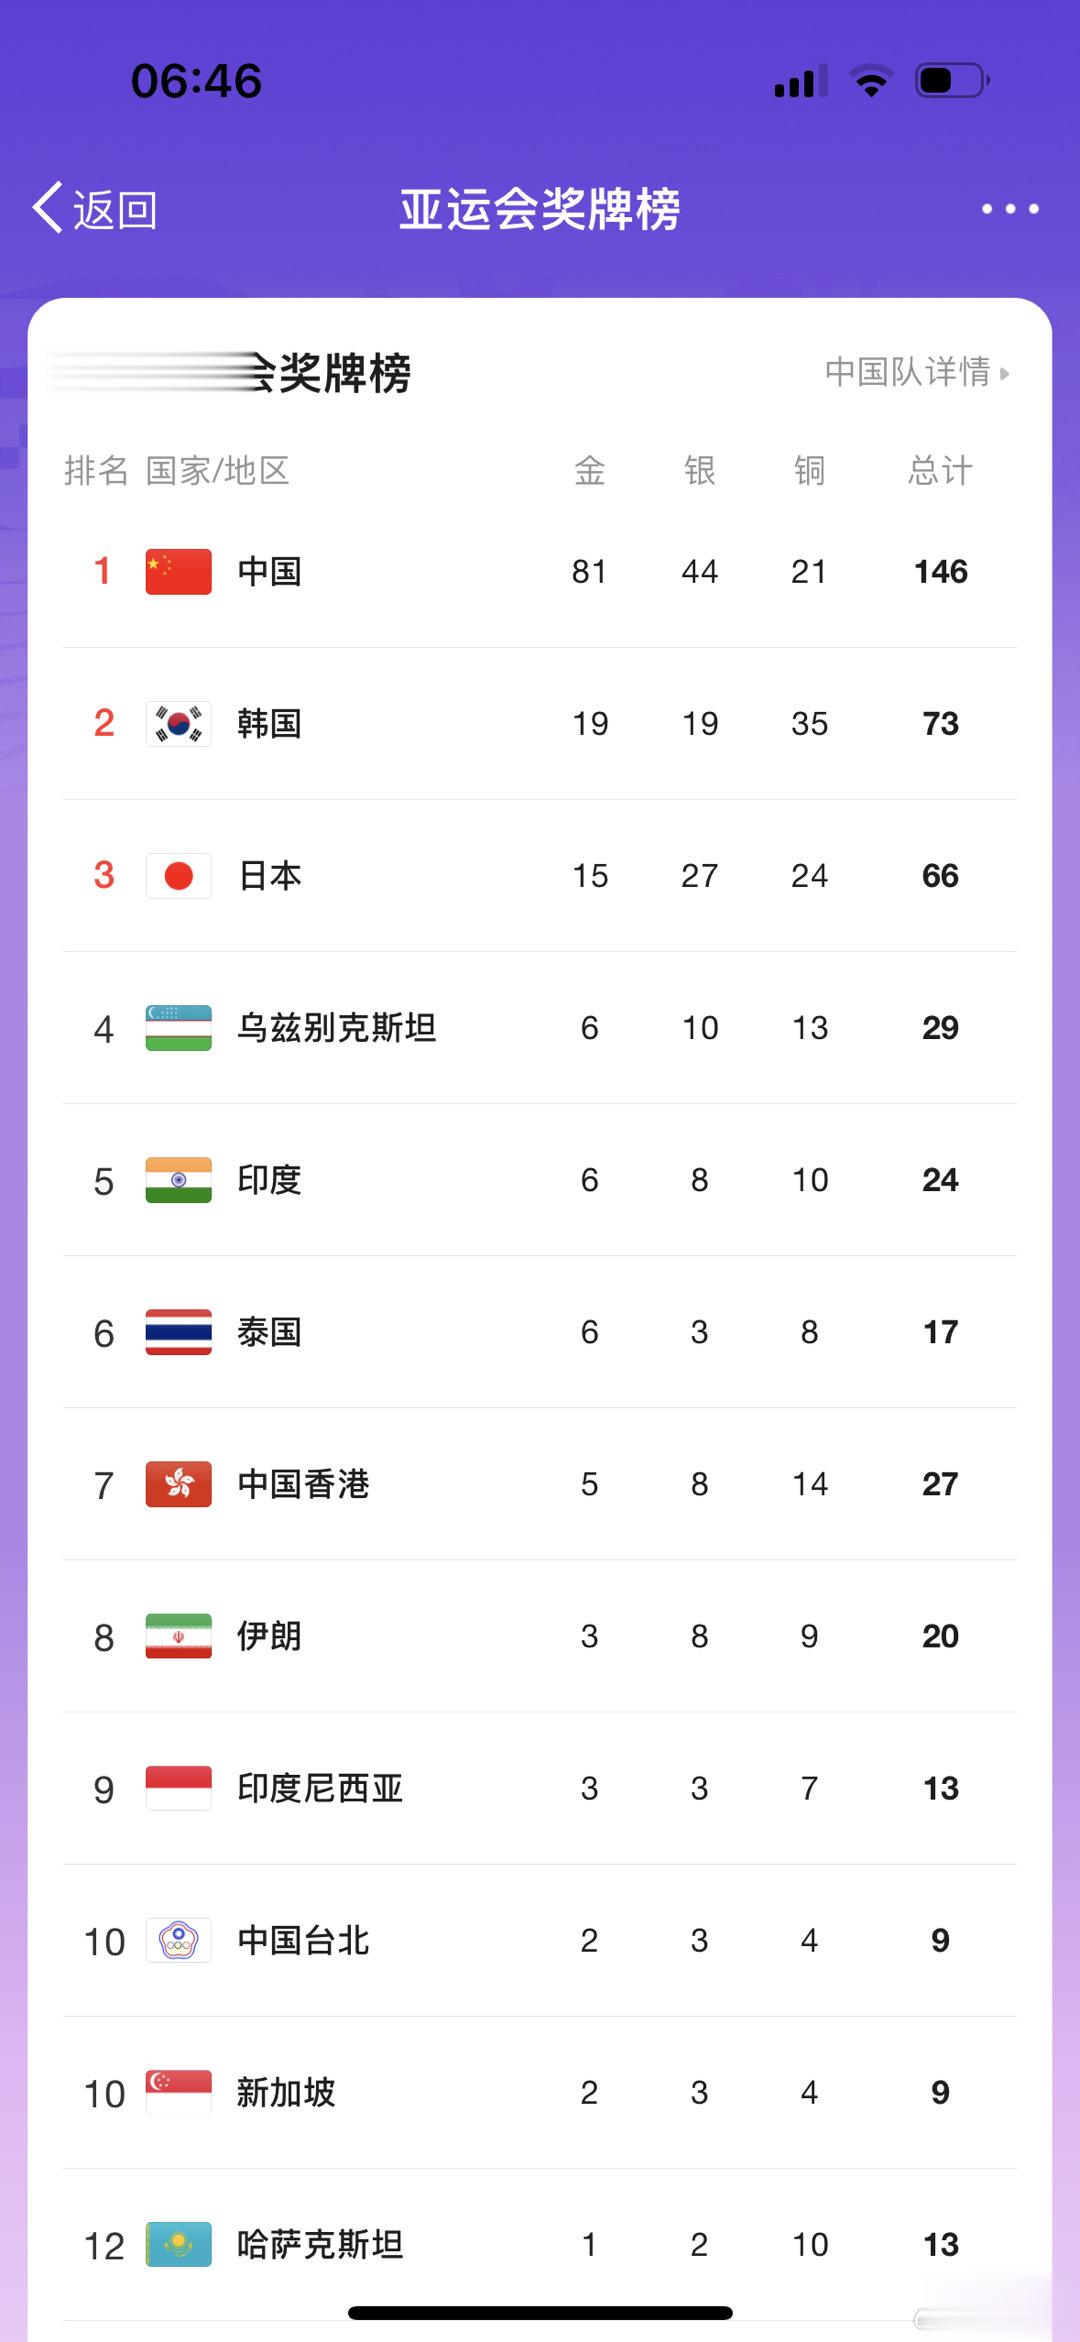The image size is (1080, 2342).
Task: Tap the 亚运会奖牌榜 page title
Action: click(x=540, y=209)
